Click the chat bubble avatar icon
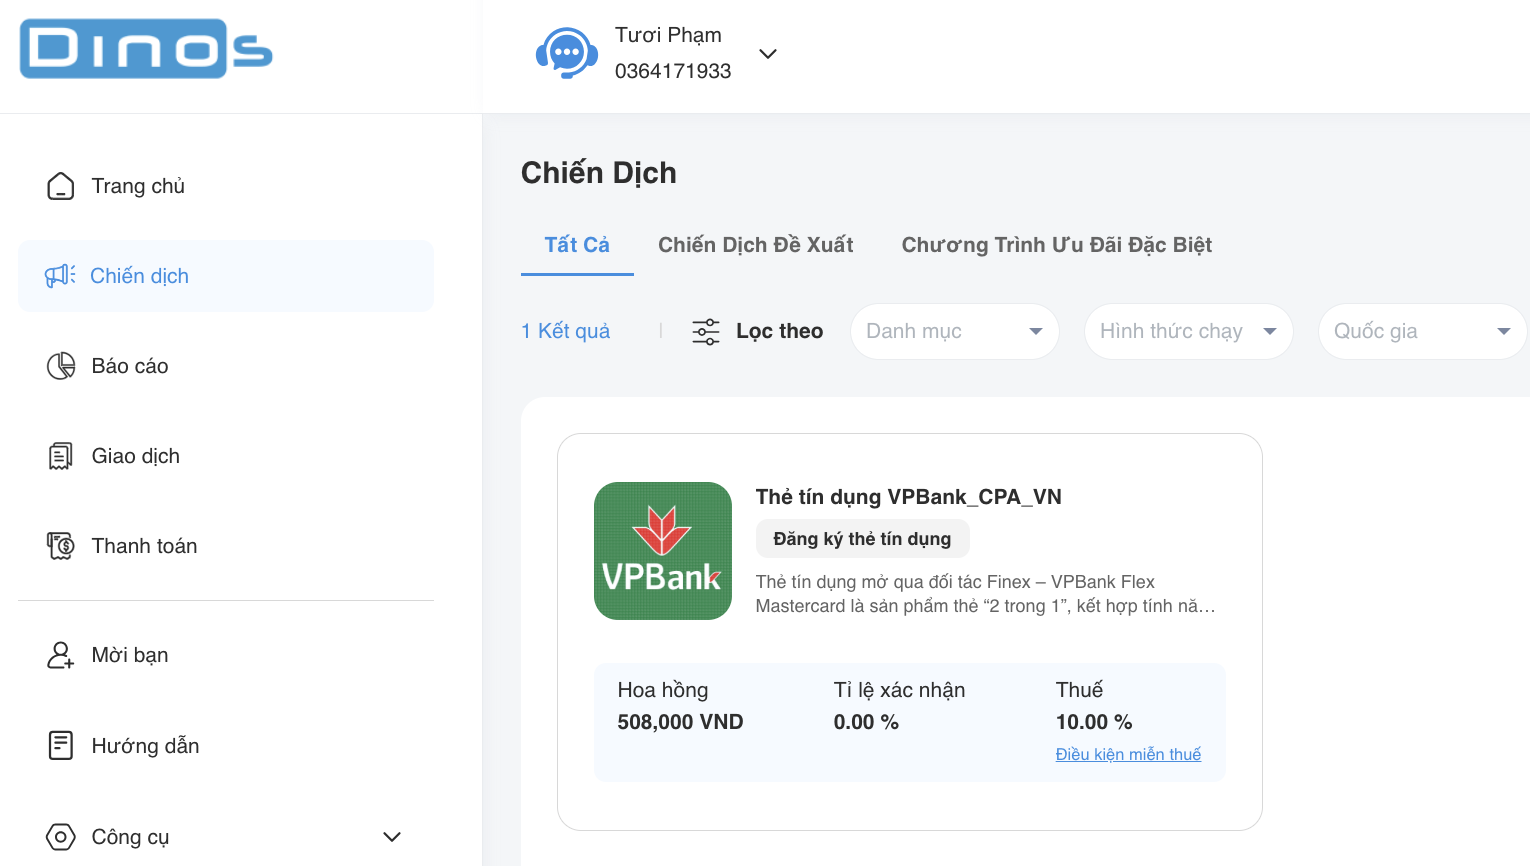Image resolution: width=1530 pixels, height=866 pixels. click(x=567, y=52)
